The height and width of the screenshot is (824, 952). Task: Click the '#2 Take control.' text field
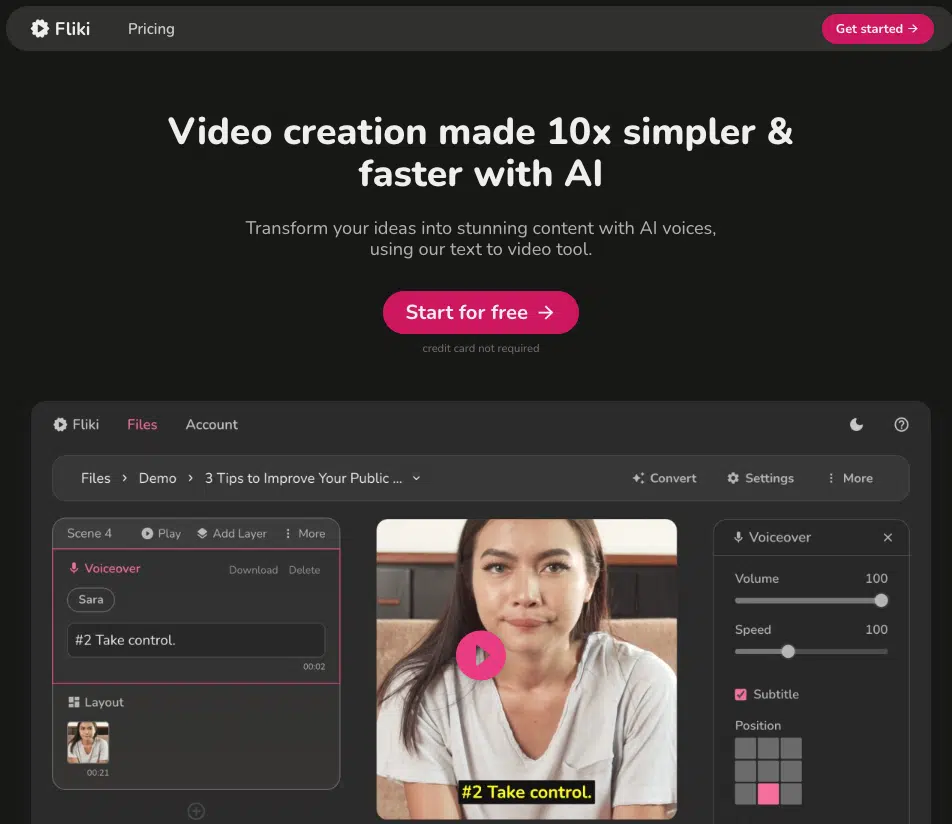click(x=196, y=640)
